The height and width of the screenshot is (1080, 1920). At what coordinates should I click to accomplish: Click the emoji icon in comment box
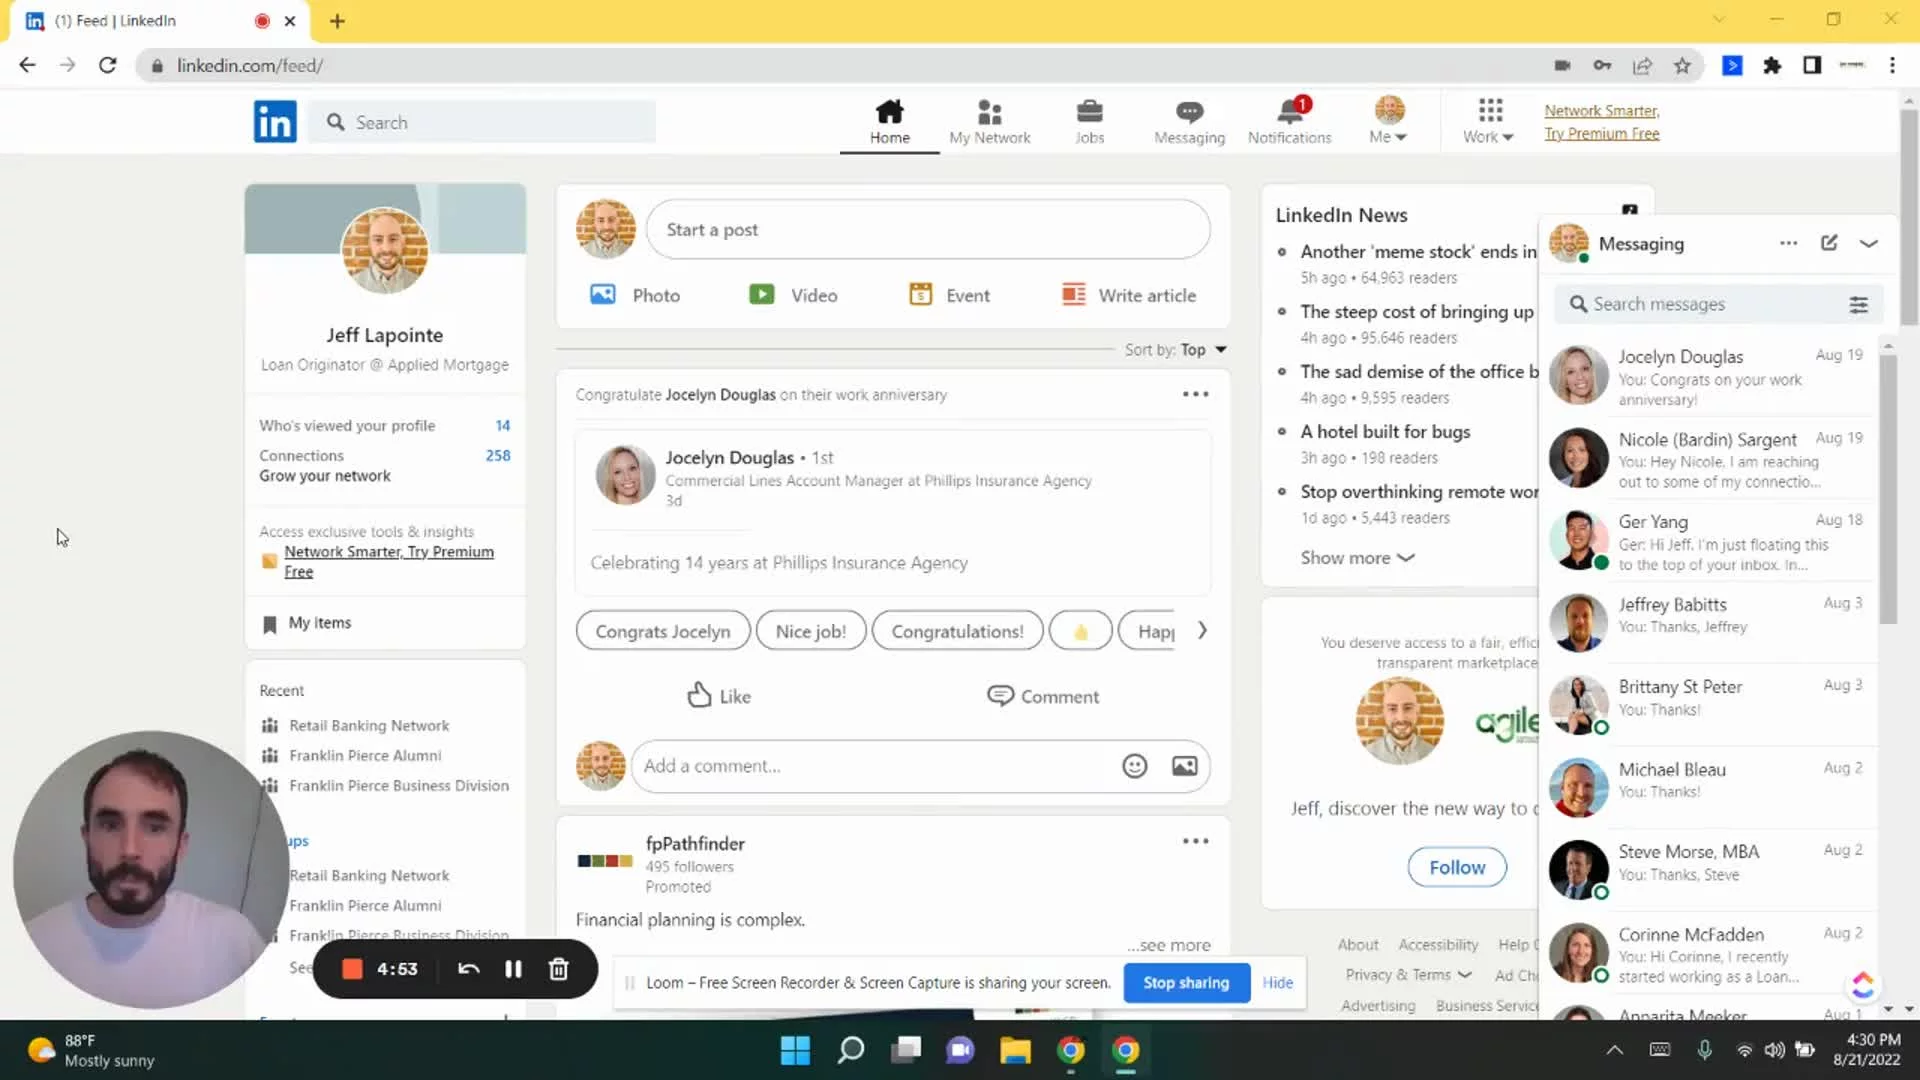[1134, 766]
